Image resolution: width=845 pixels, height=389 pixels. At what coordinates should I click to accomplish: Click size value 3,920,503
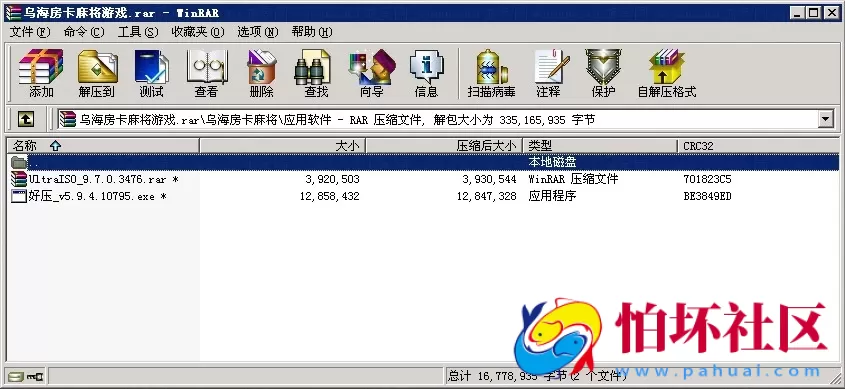coord(332,179)
